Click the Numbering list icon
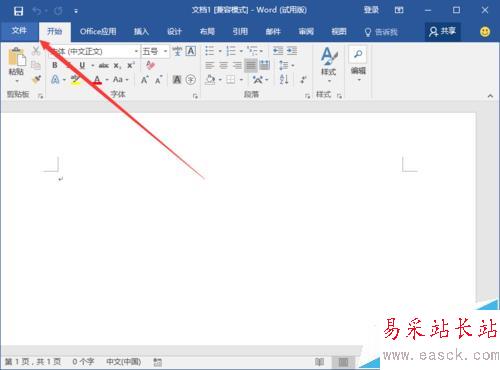 (x=231, y=51)
